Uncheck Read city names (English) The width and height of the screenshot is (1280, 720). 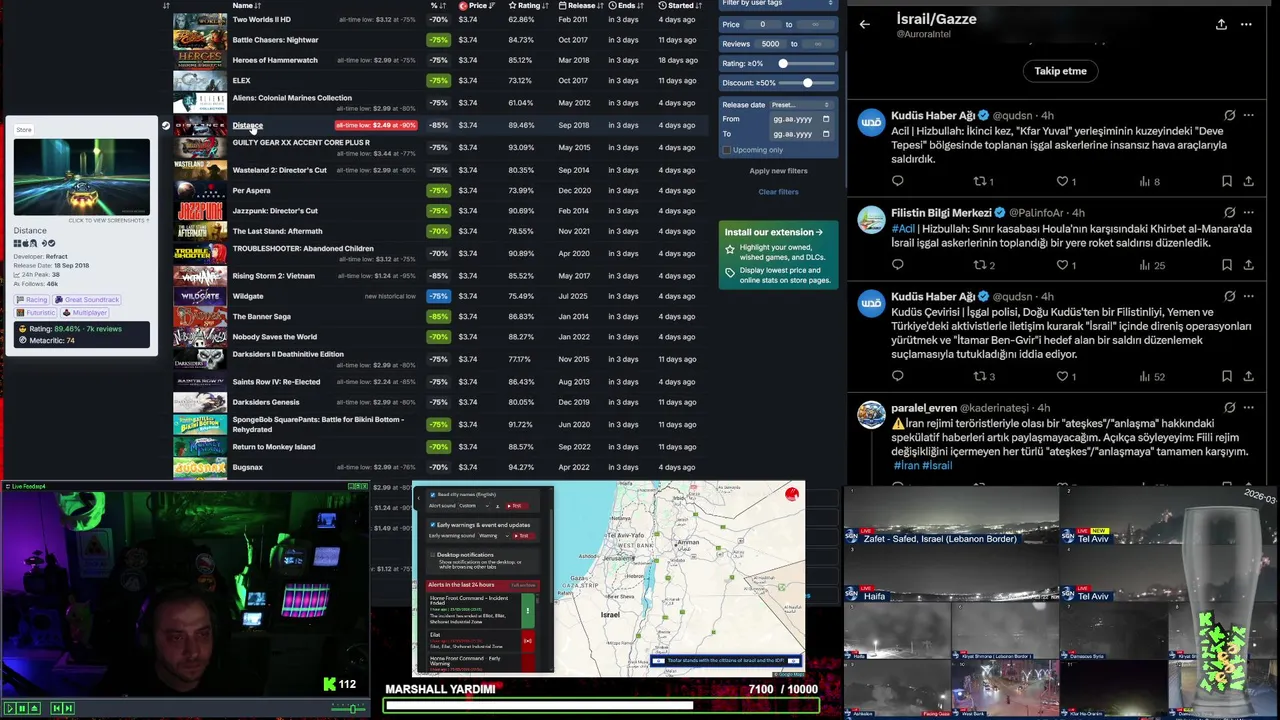coord(432,495)
